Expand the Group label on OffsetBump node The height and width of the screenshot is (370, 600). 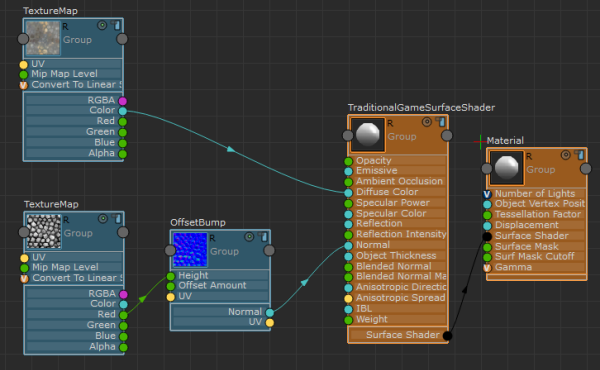[x=224, y=251]
